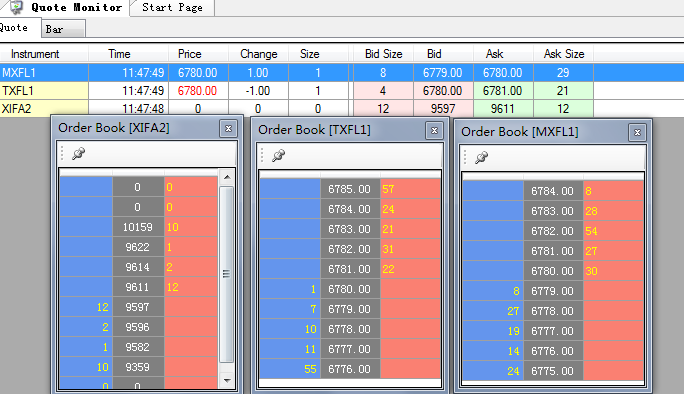Click the 9597 bid cell for XIFA2
Image resolution: width=684 pixels, height=394 pixels.
pyautogui.click(x=443, y=109)
